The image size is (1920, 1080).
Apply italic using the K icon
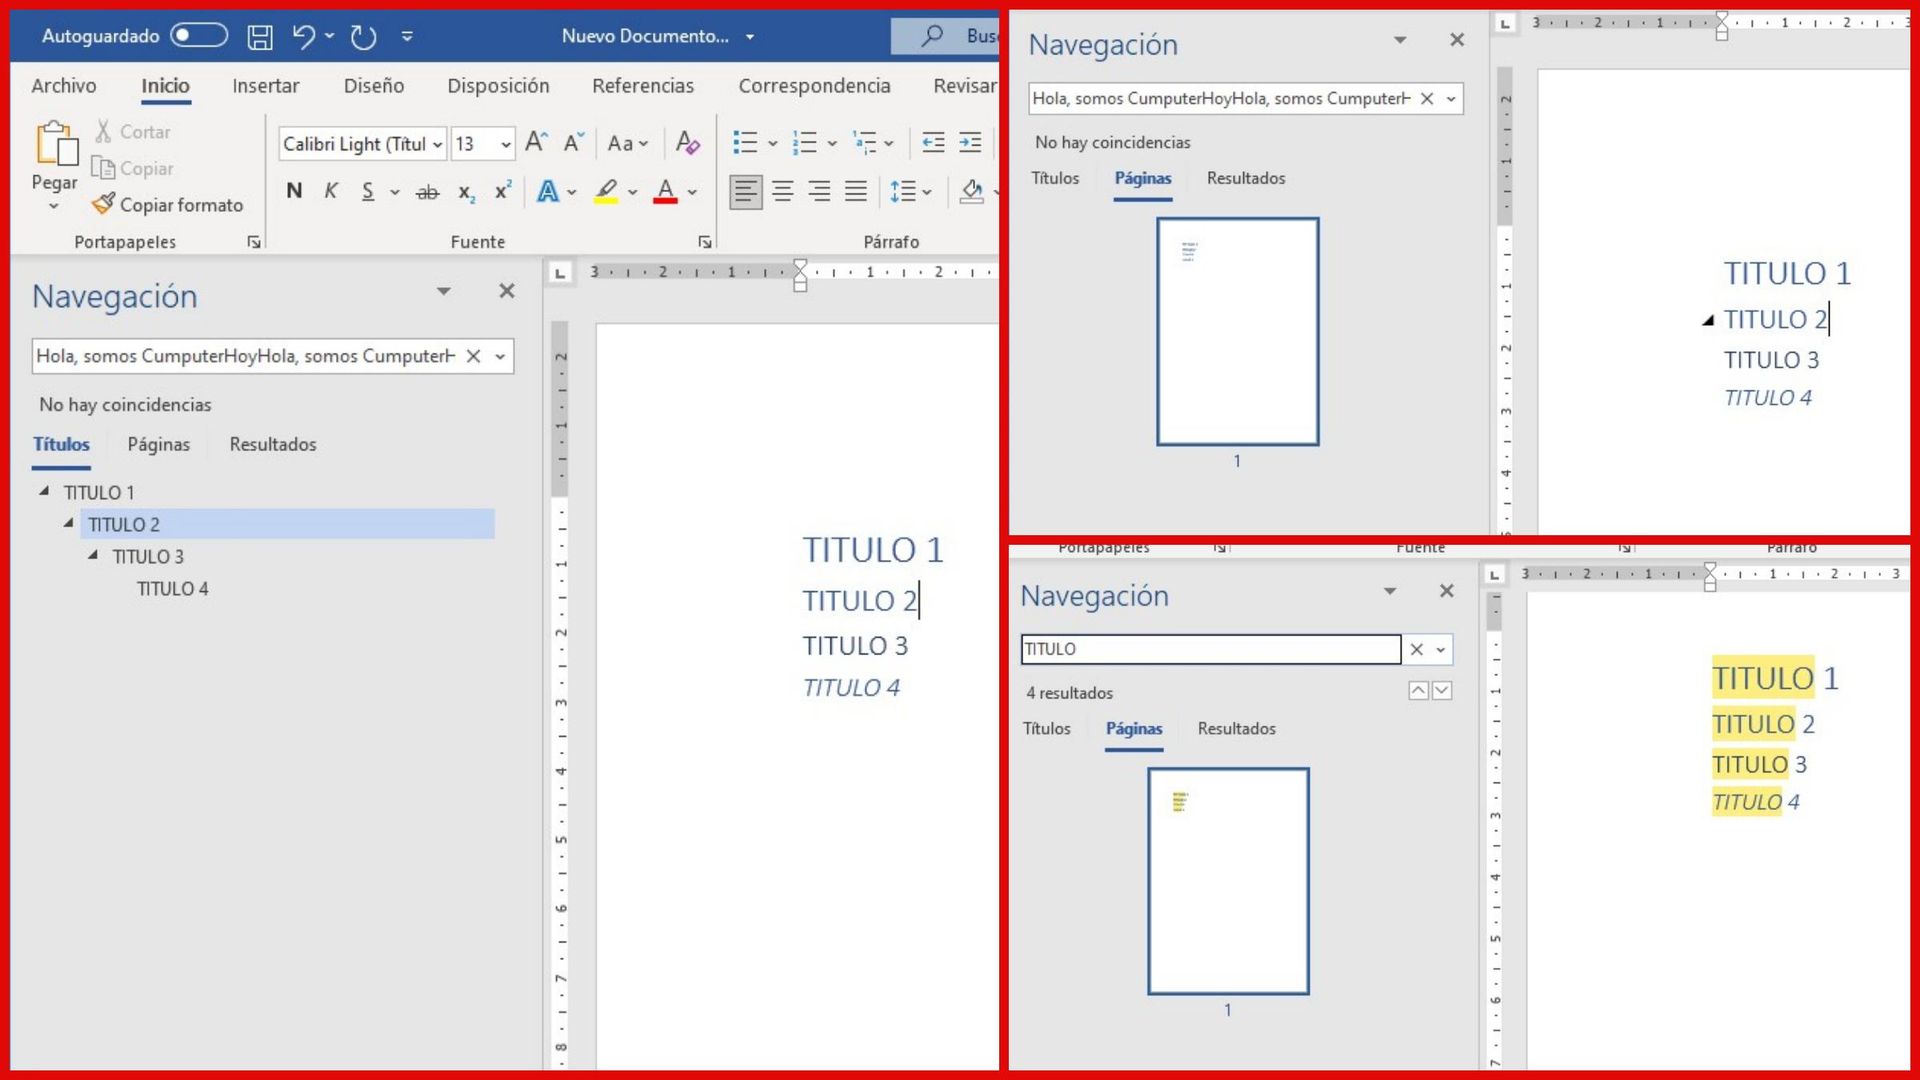point(331,191)
